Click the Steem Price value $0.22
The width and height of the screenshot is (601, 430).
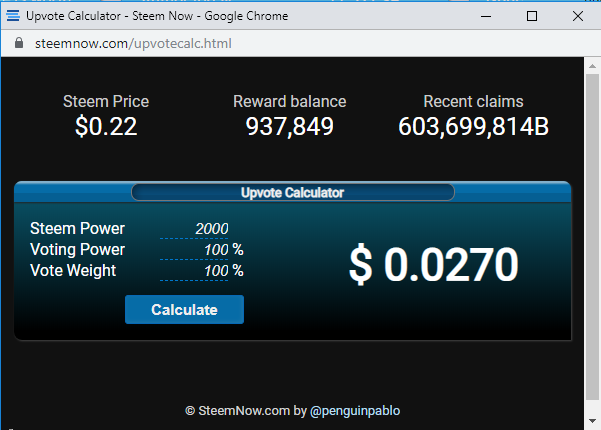click(106, 126)
